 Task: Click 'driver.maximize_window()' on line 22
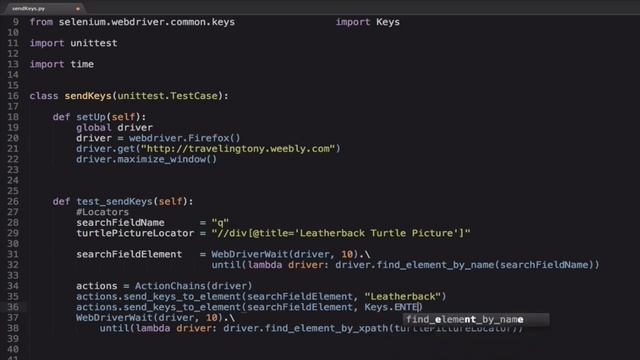click(x=147, y=160)
